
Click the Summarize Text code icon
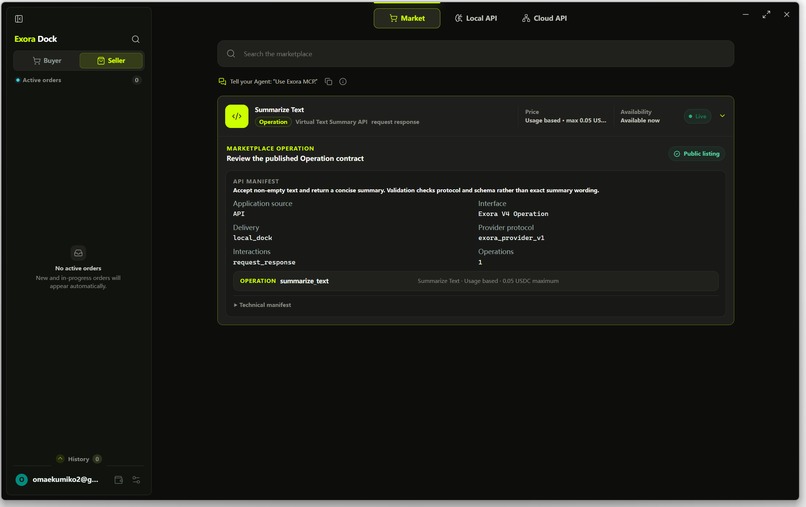pyautogui.click(x=236, y=116)
